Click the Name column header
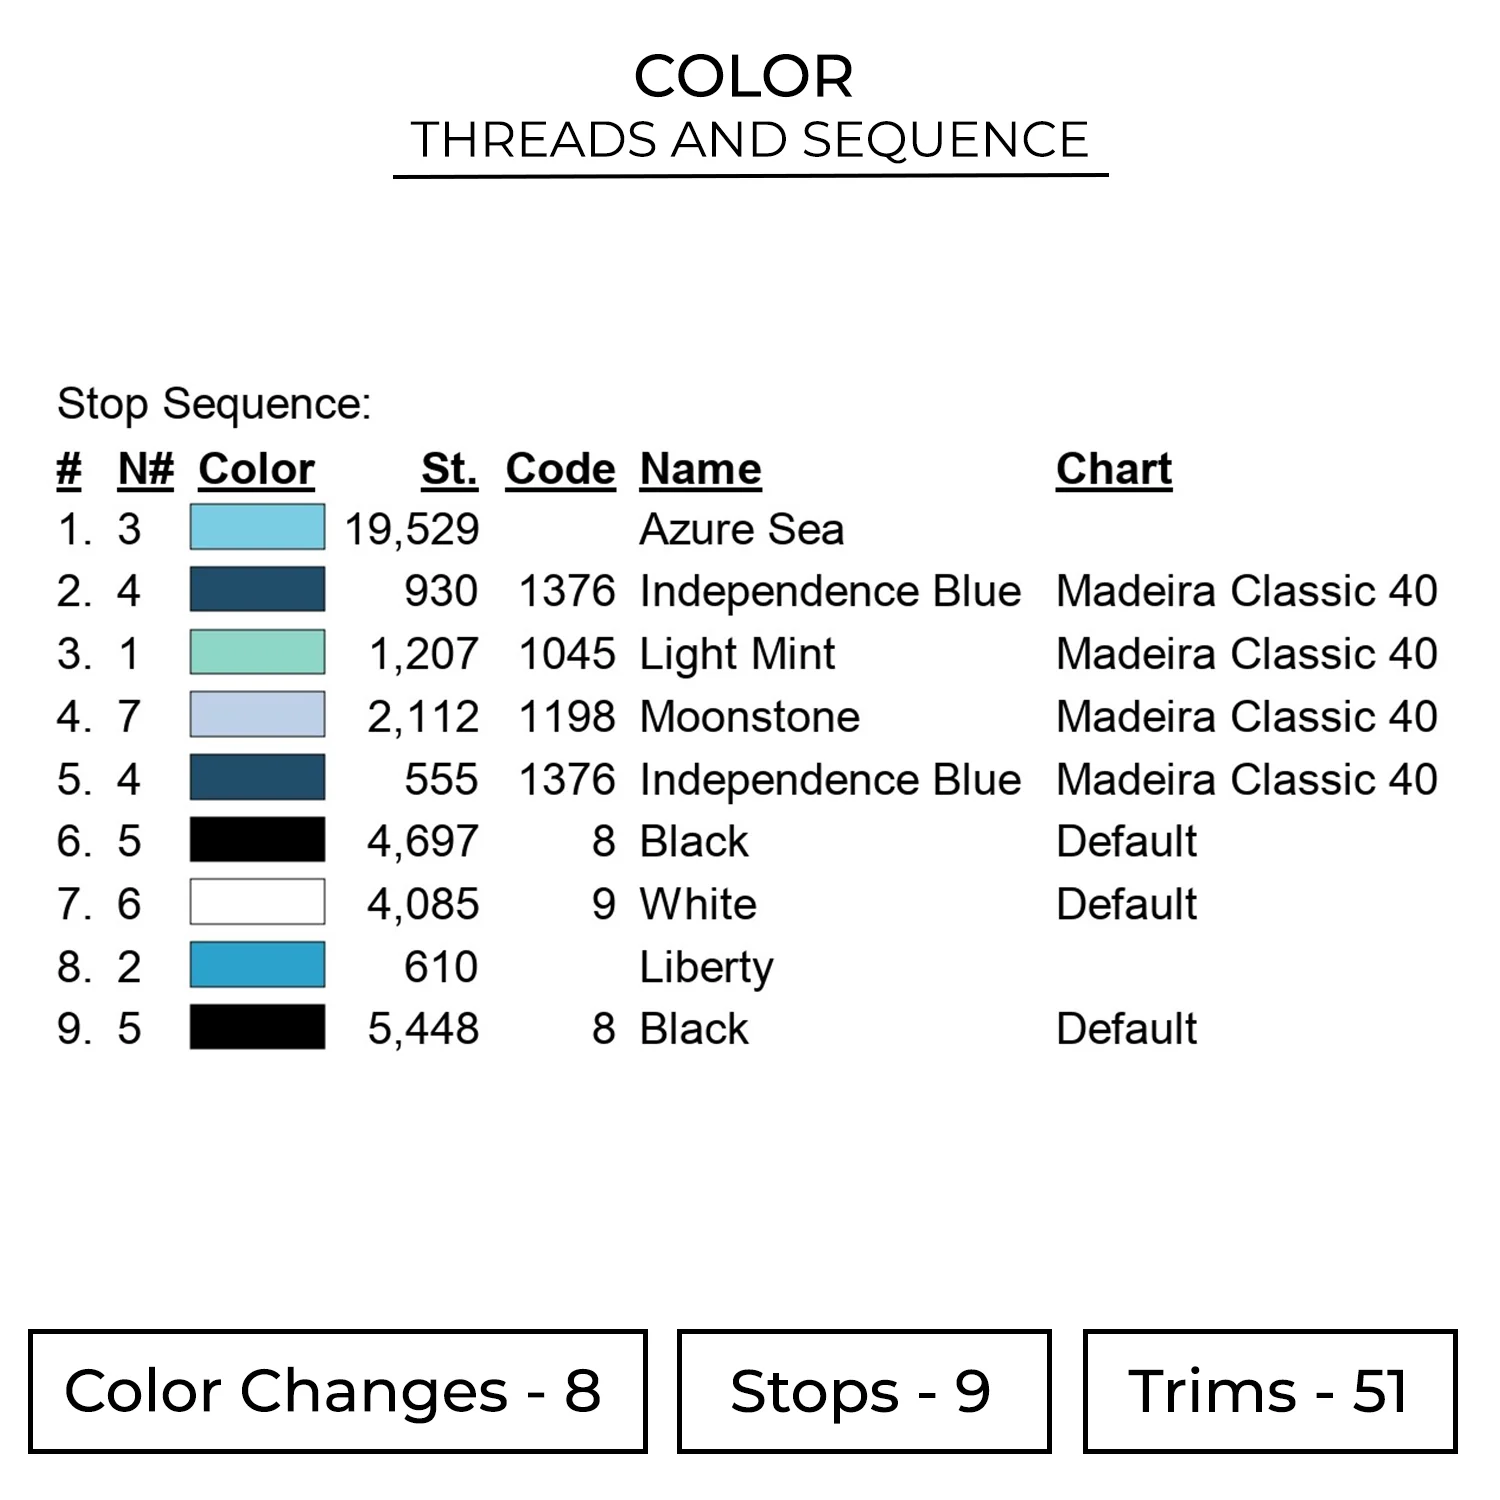Viewport: 1500px width, 1500px height. (700, 469)
